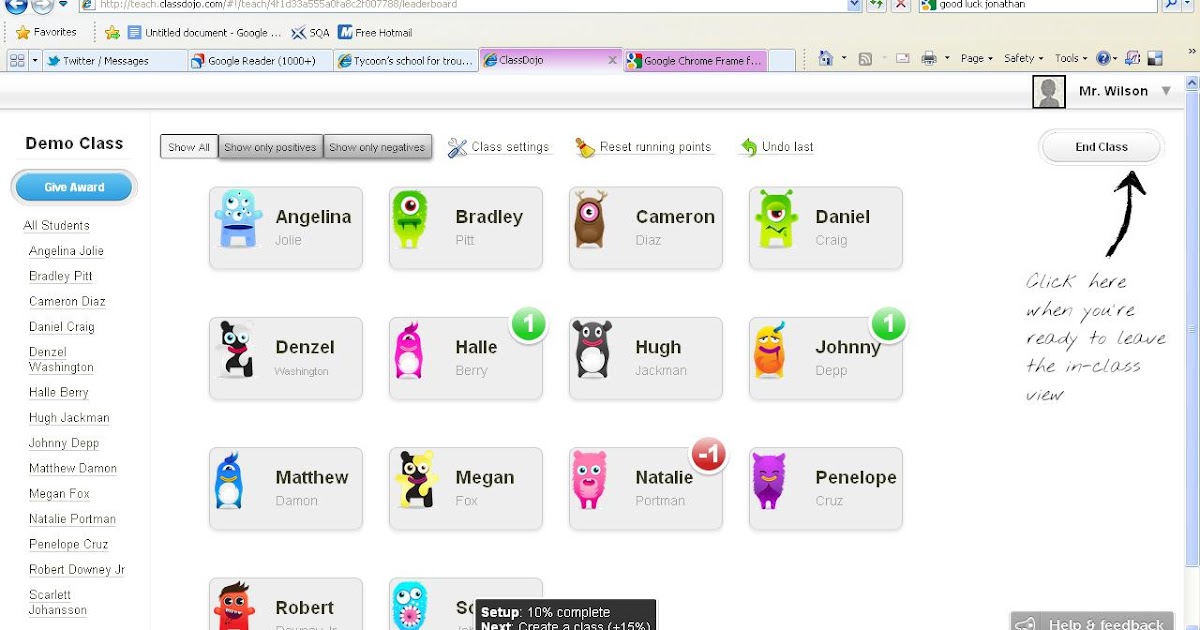Click the search magnifier icon
This screenshot has height=630, width=1200.
coord(1170,5)
